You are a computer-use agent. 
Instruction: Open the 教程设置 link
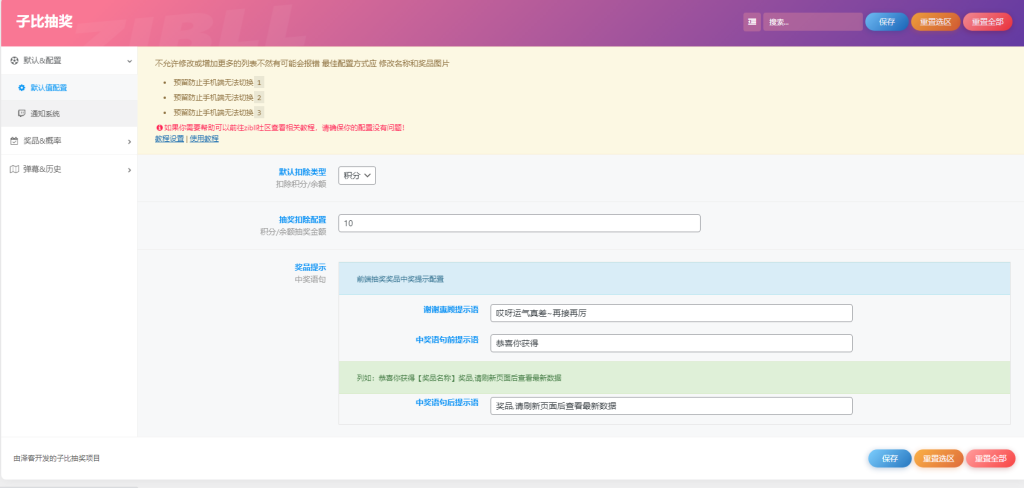point(169,138)
